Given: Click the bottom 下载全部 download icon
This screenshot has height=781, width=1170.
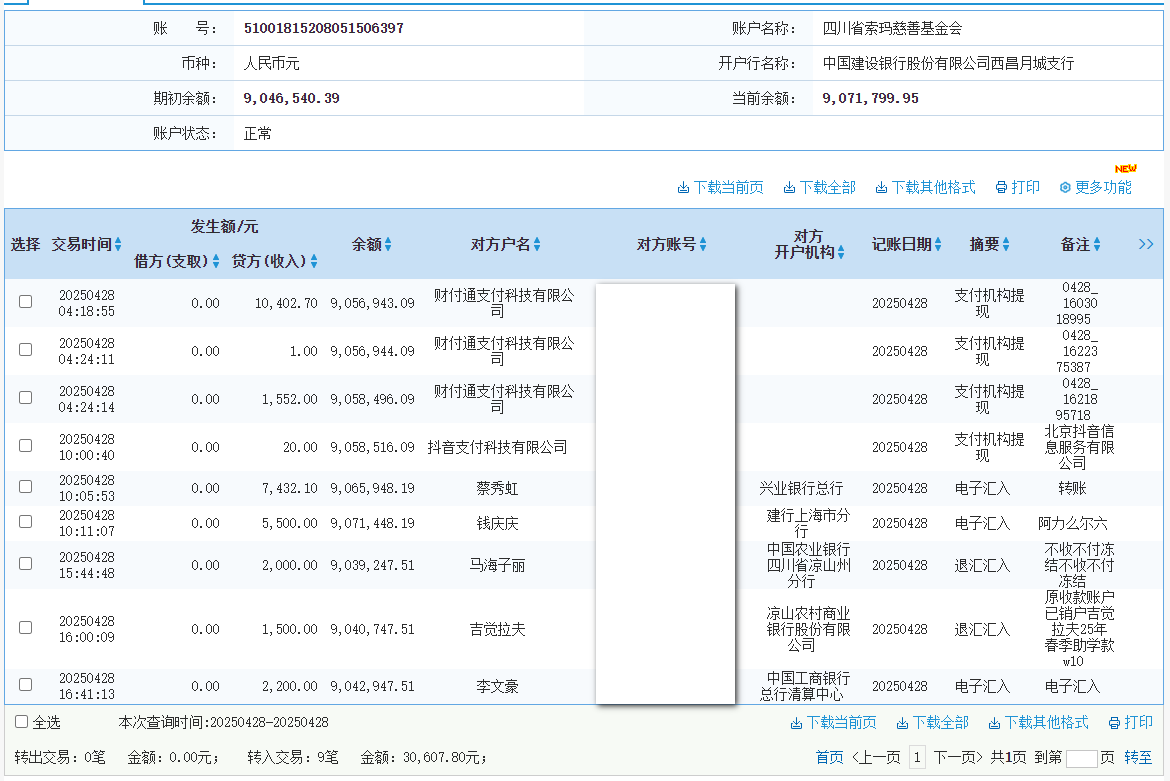Looking at the screenshot, I should (902, 723).
